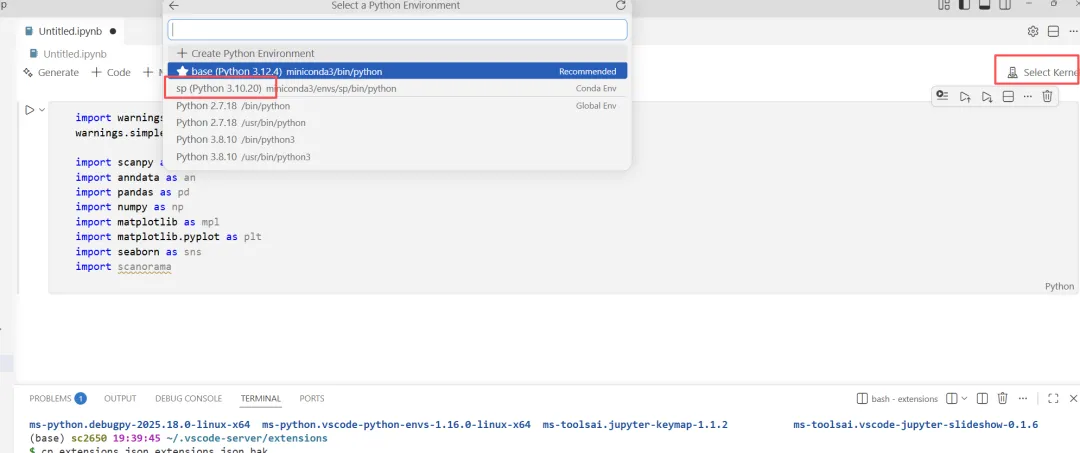Open Customize Layout icon in title bar
This screenshot has width=1080, height=453.
pyautogui.click(x=944, y=4)
